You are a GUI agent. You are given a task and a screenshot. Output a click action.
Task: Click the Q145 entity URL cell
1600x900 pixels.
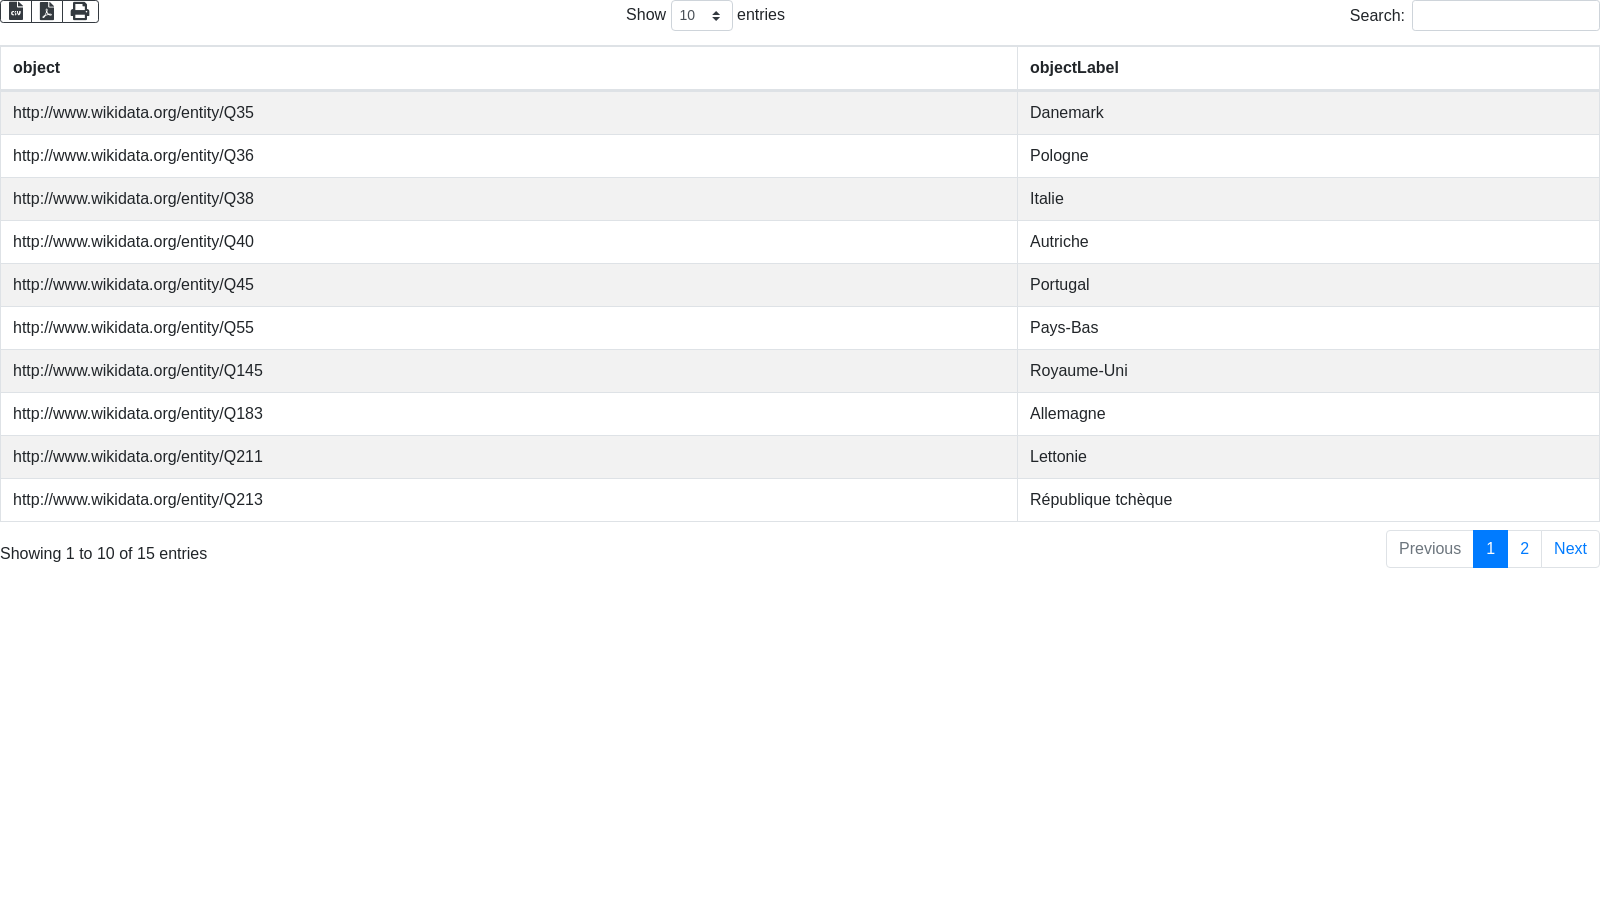pos(138,371)
